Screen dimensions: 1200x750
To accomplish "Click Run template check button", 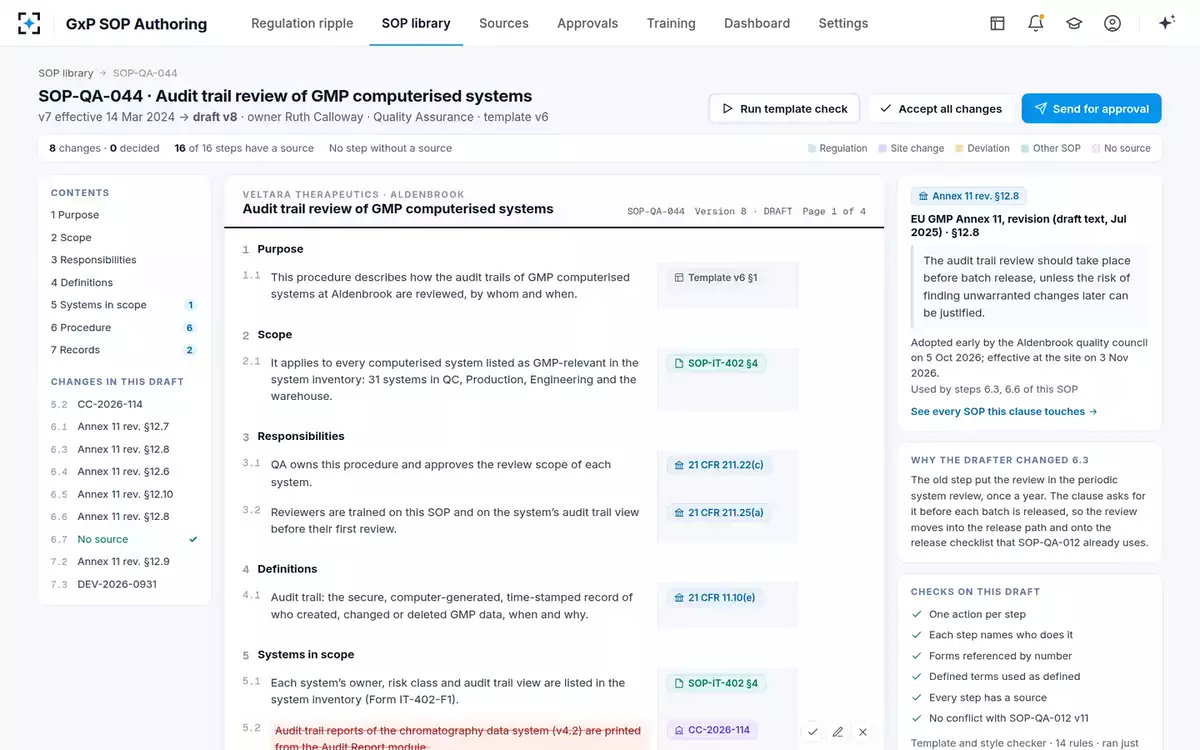I will coord(784,109).
